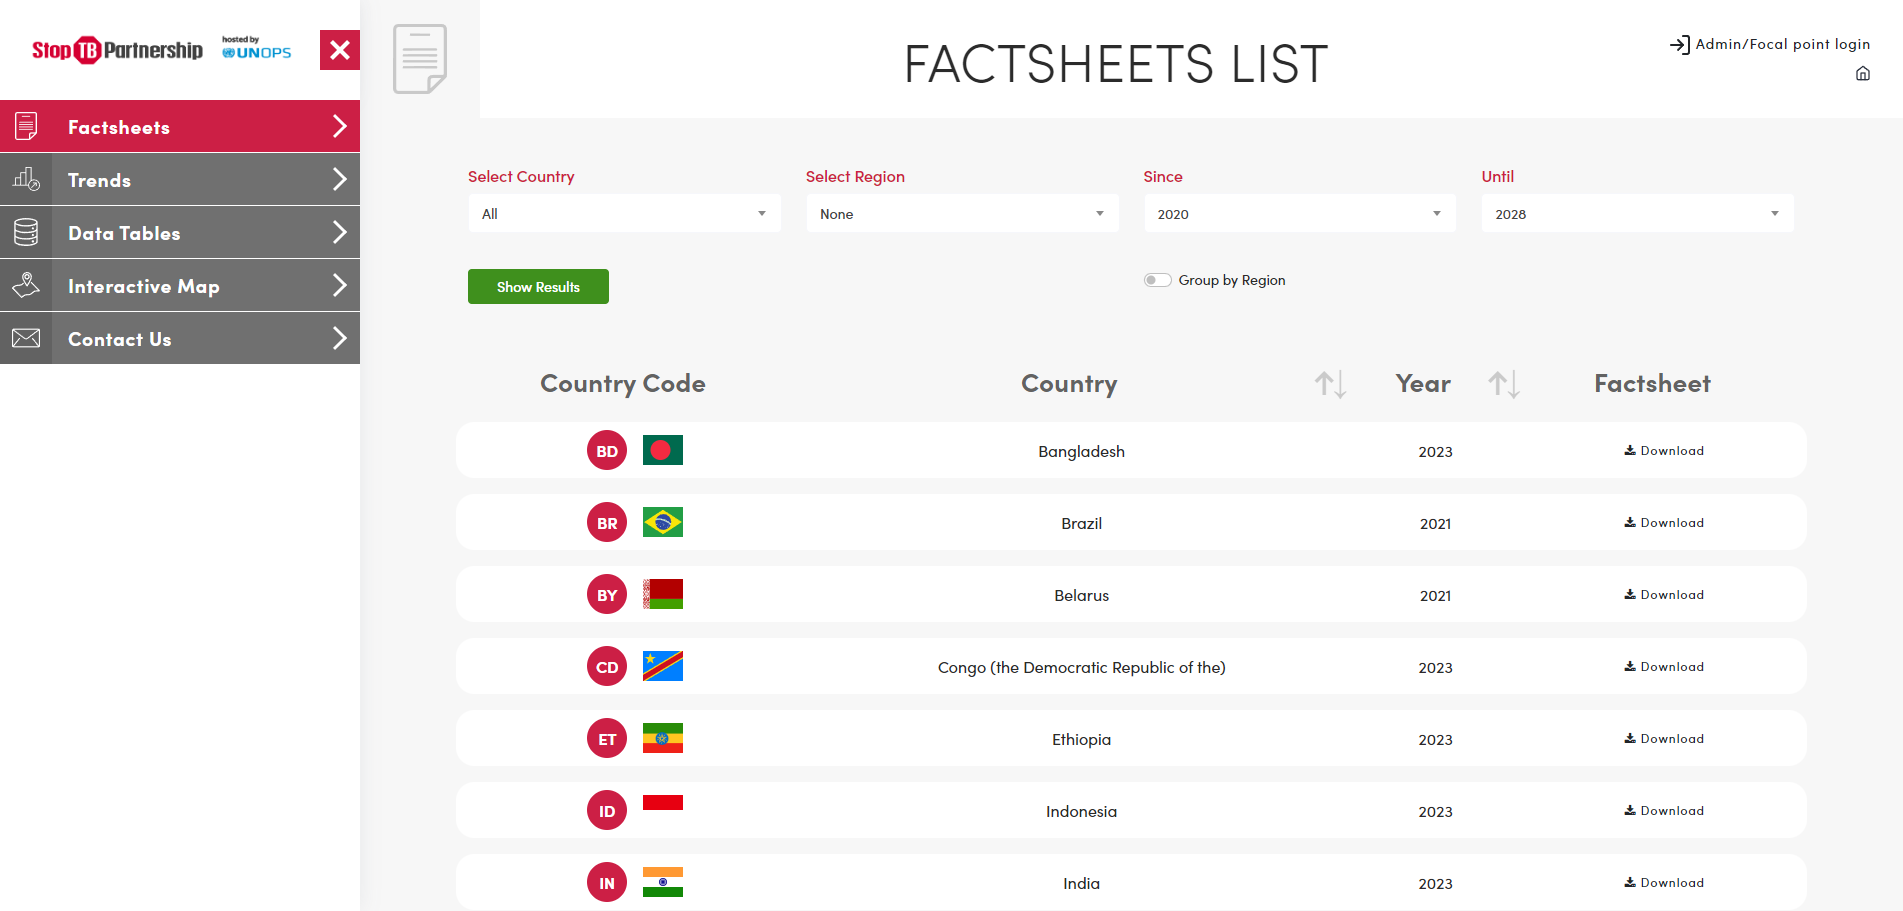Go to Interactive Map in the sidebar
Viewport: 1903px width, 911px height.
tap(180, 286)
